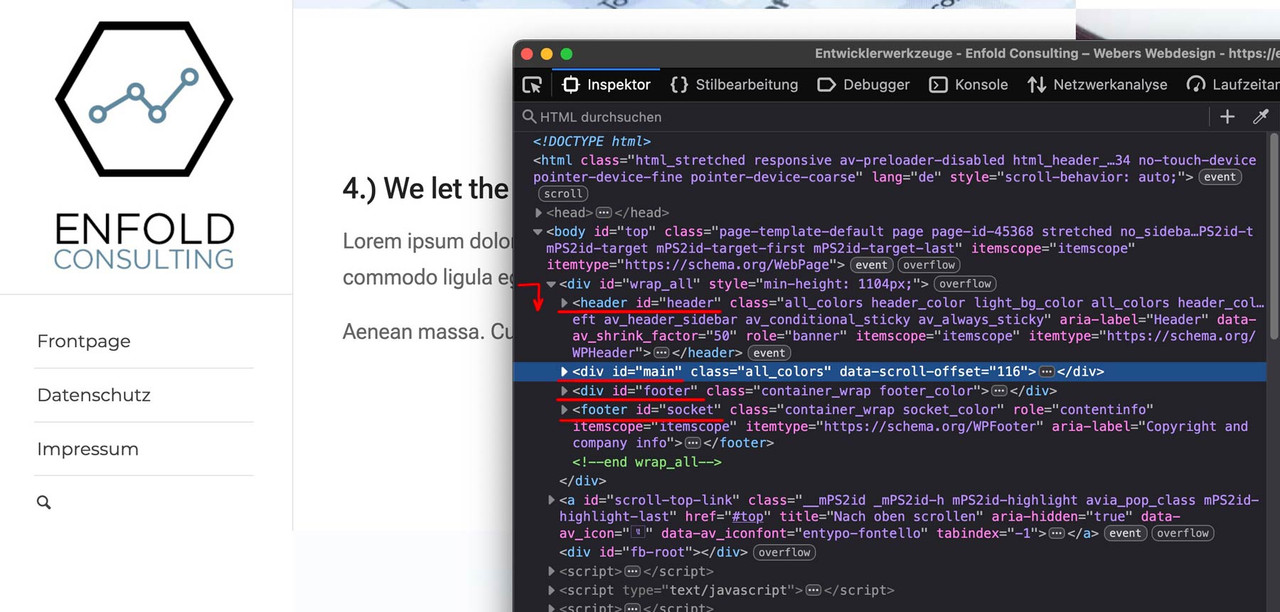Open the Datenschutz link in website menu
Viewport: 1280px width, 612px height.
[x=94, y=395]
